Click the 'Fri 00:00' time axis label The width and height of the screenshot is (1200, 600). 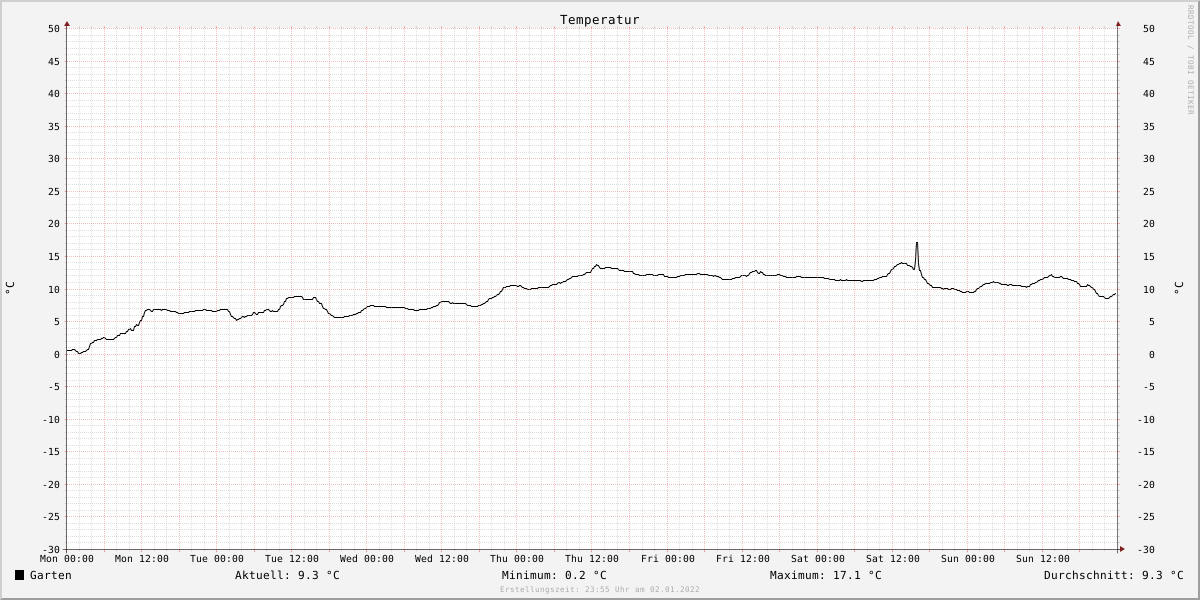pyautogui.click(x=668, y=559)
